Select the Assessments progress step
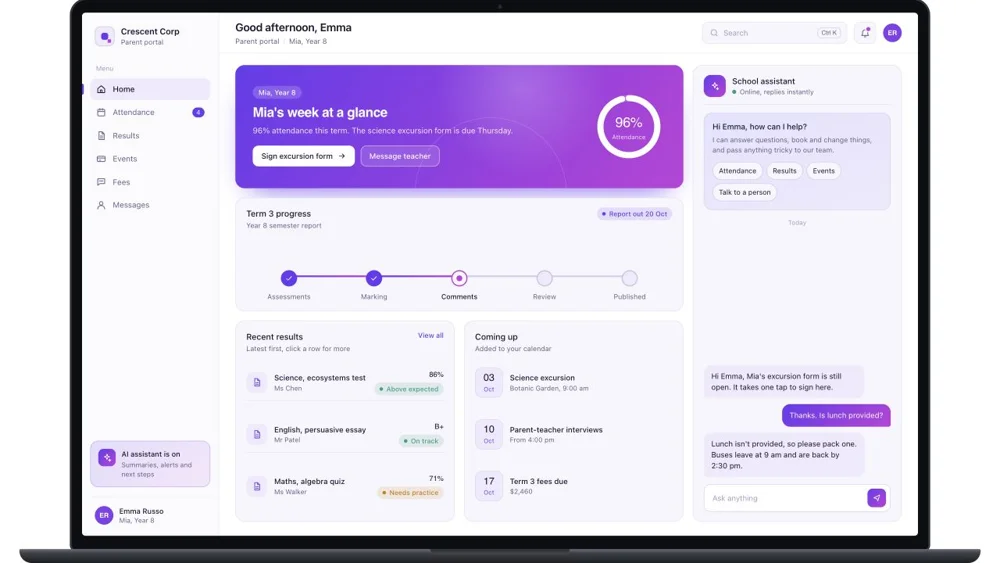 [289, 278]
